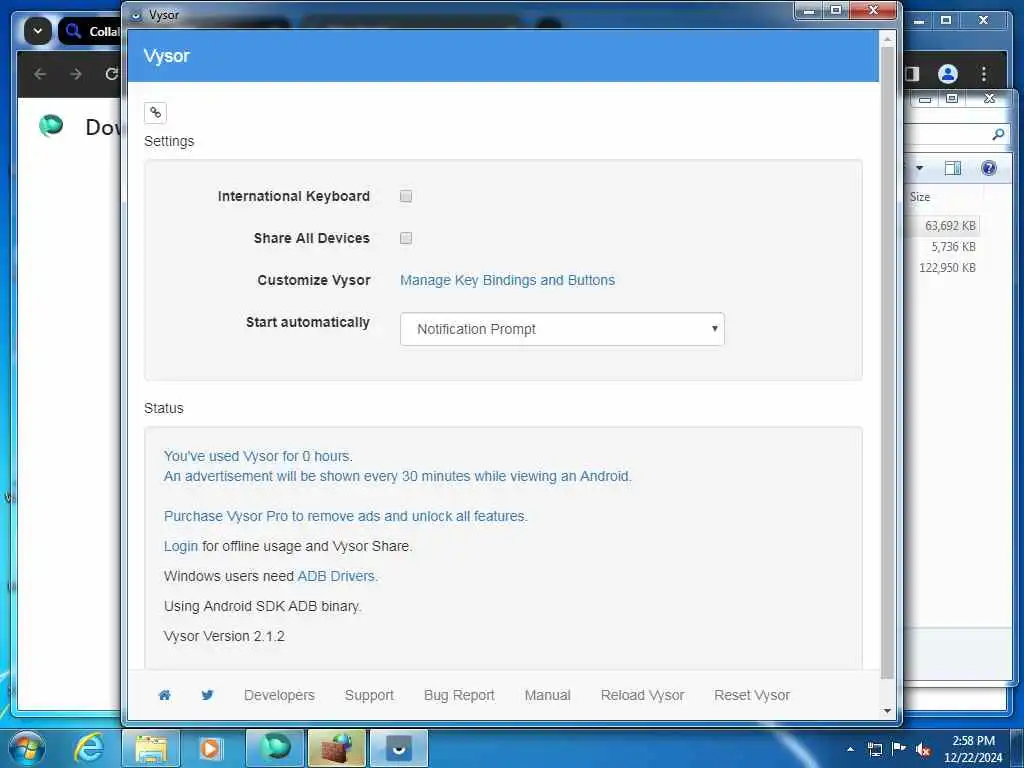Click the advertisement every 30 minutes link

tap(398, 476)
